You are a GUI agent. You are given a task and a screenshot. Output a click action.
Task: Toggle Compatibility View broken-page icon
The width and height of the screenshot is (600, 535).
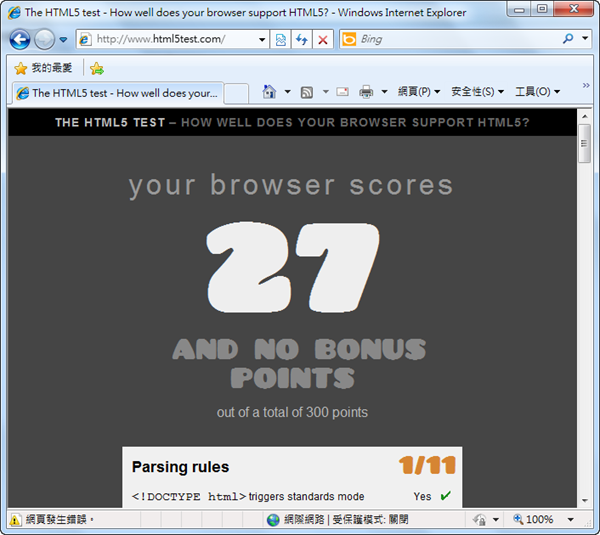click(x=280, y=39)
